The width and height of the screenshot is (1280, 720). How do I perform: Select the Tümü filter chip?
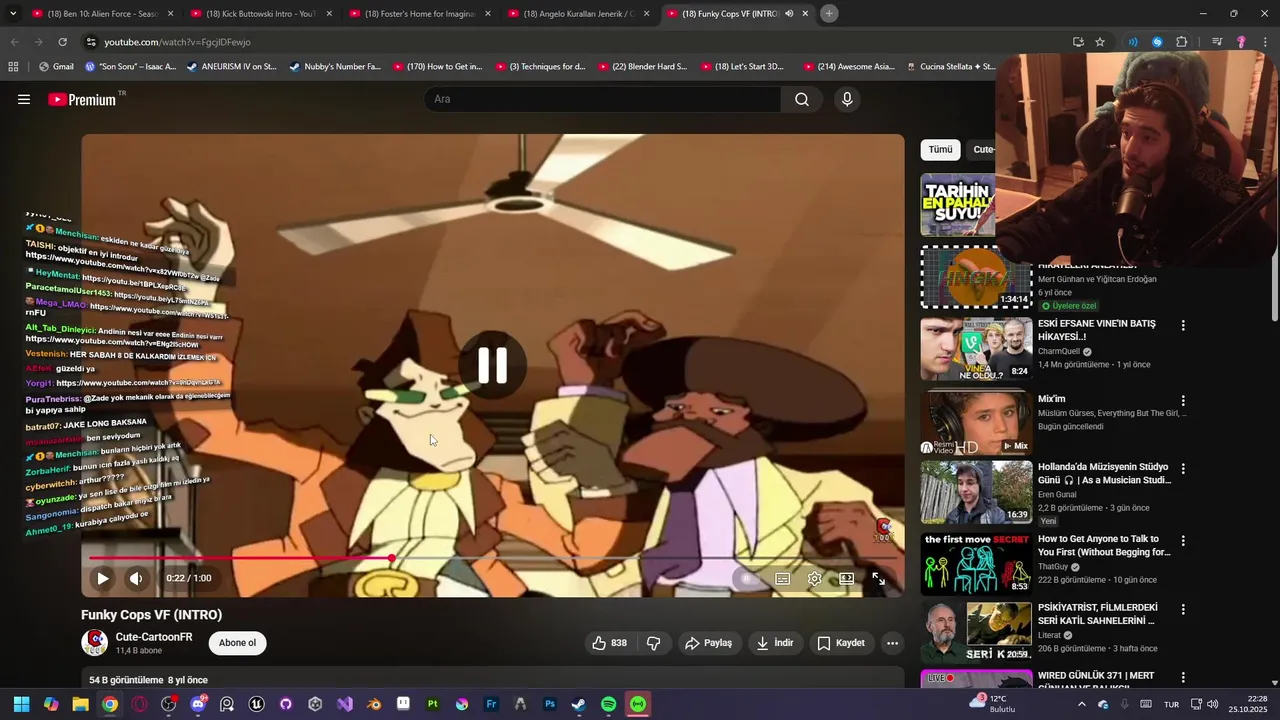point(940,150)
